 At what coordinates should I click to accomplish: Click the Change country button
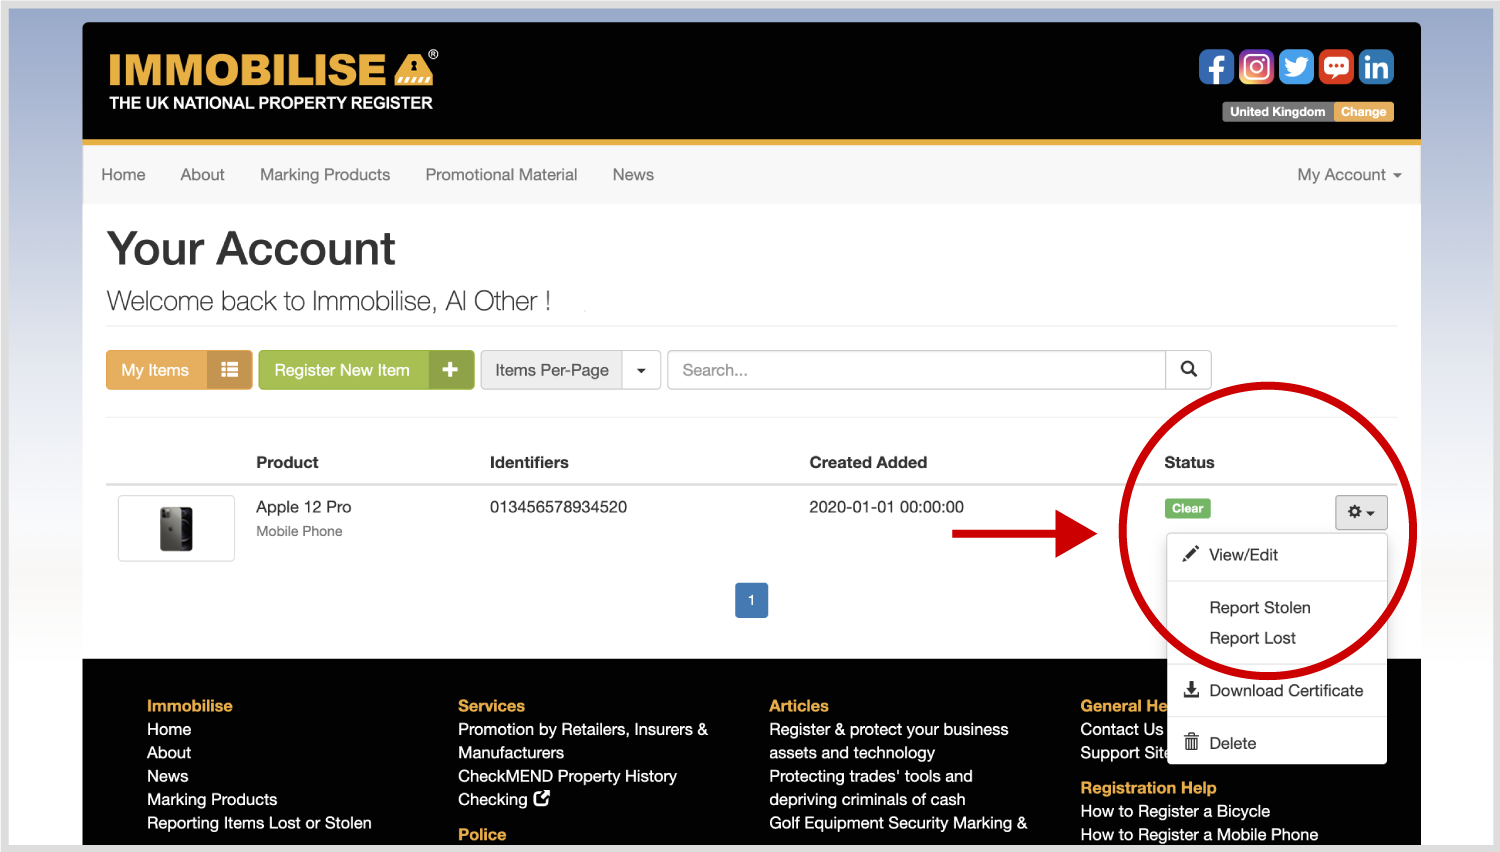point(1363,112)
